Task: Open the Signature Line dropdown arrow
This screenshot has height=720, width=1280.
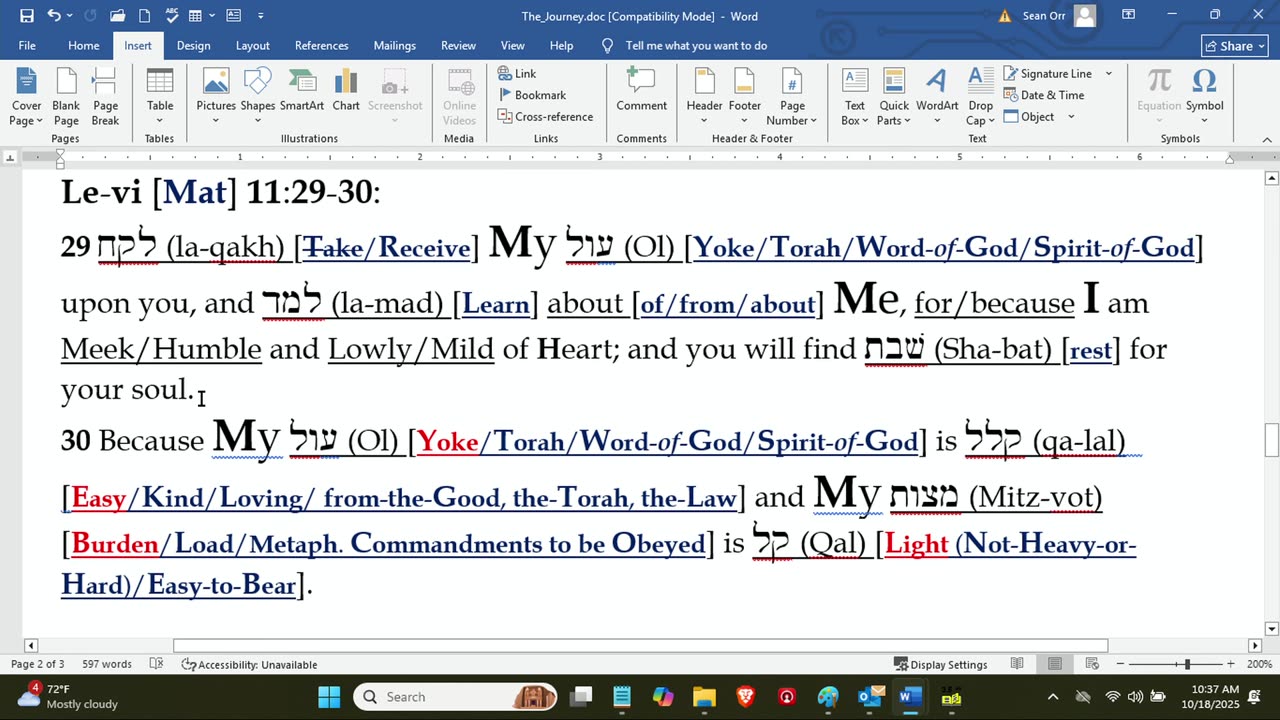Action: click(1108, 74)
